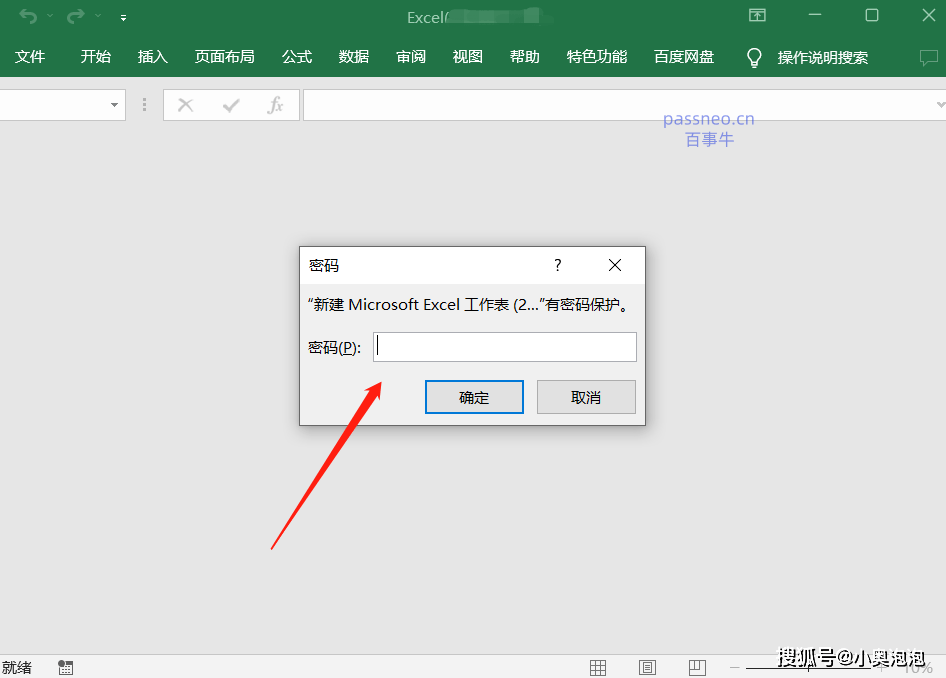The height and width of the screenshot is (678, 946).
Task: Click the Undo arrow icon
Action: click(27, 16)
